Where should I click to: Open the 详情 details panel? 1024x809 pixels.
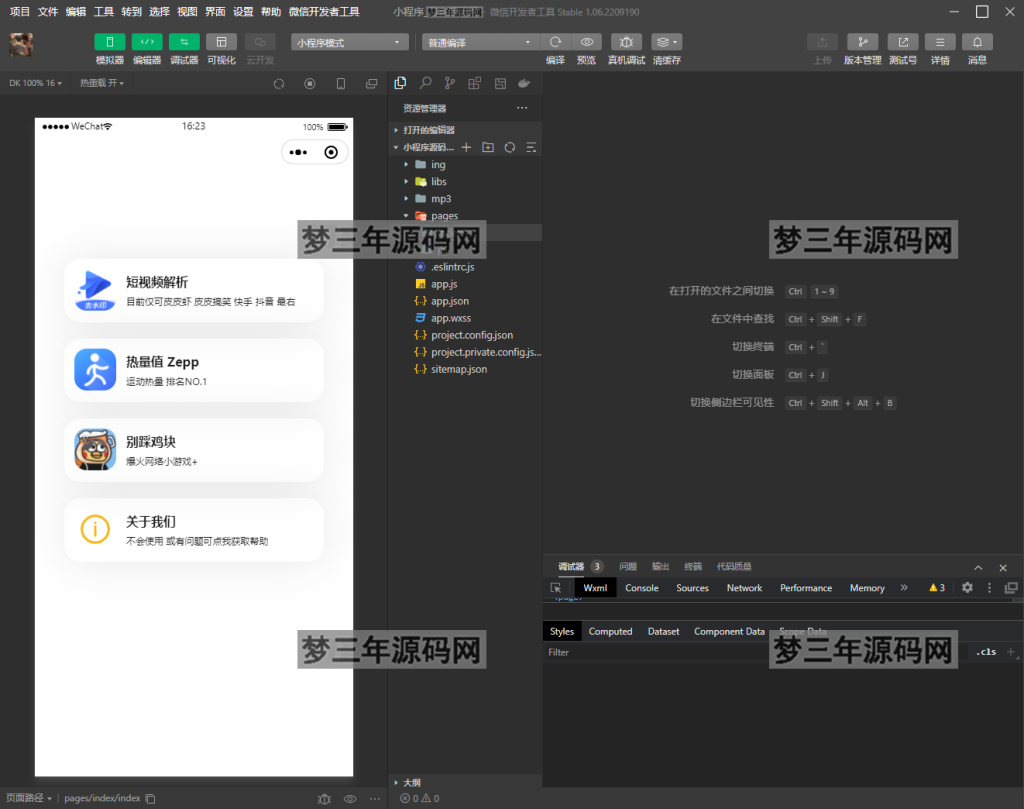940,42
